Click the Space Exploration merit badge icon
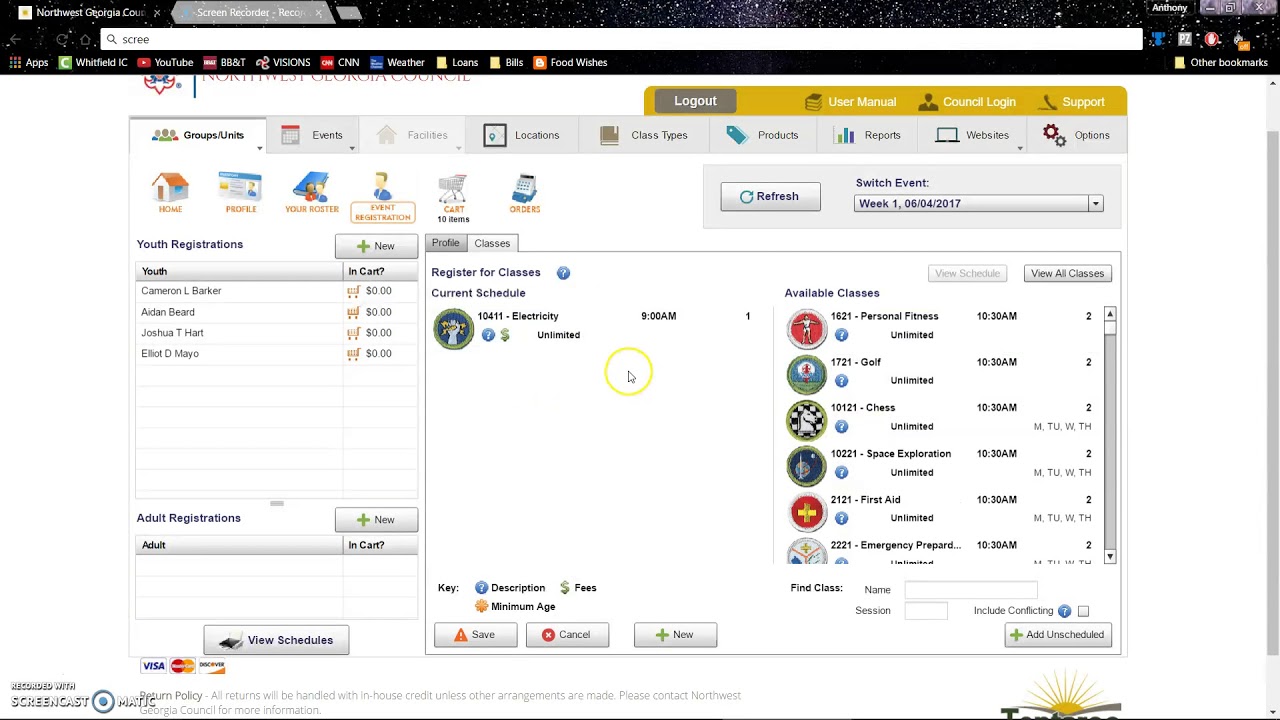Image resolution: width=1280 pixels, height=720 pixels. [807, 467]
